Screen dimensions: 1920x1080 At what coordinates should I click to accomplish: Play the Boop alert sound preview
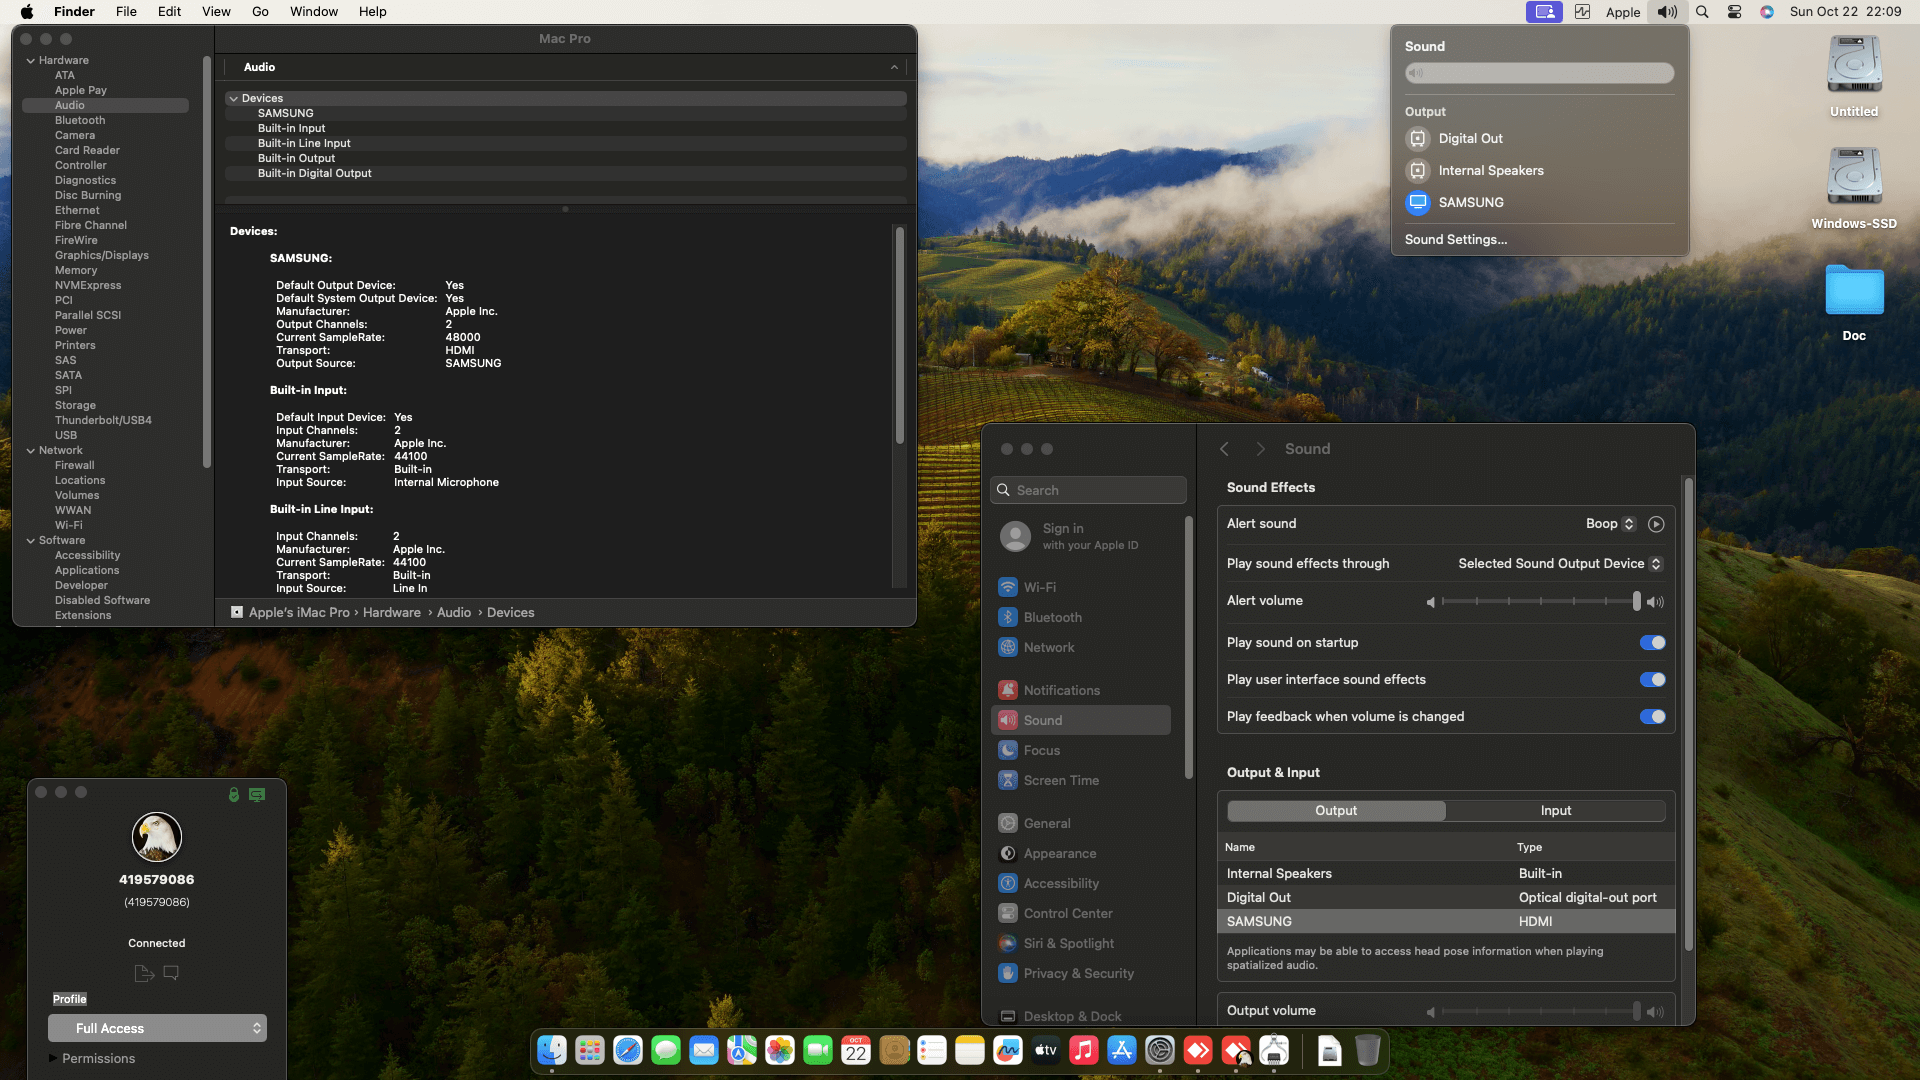[x=1656, y=524]
